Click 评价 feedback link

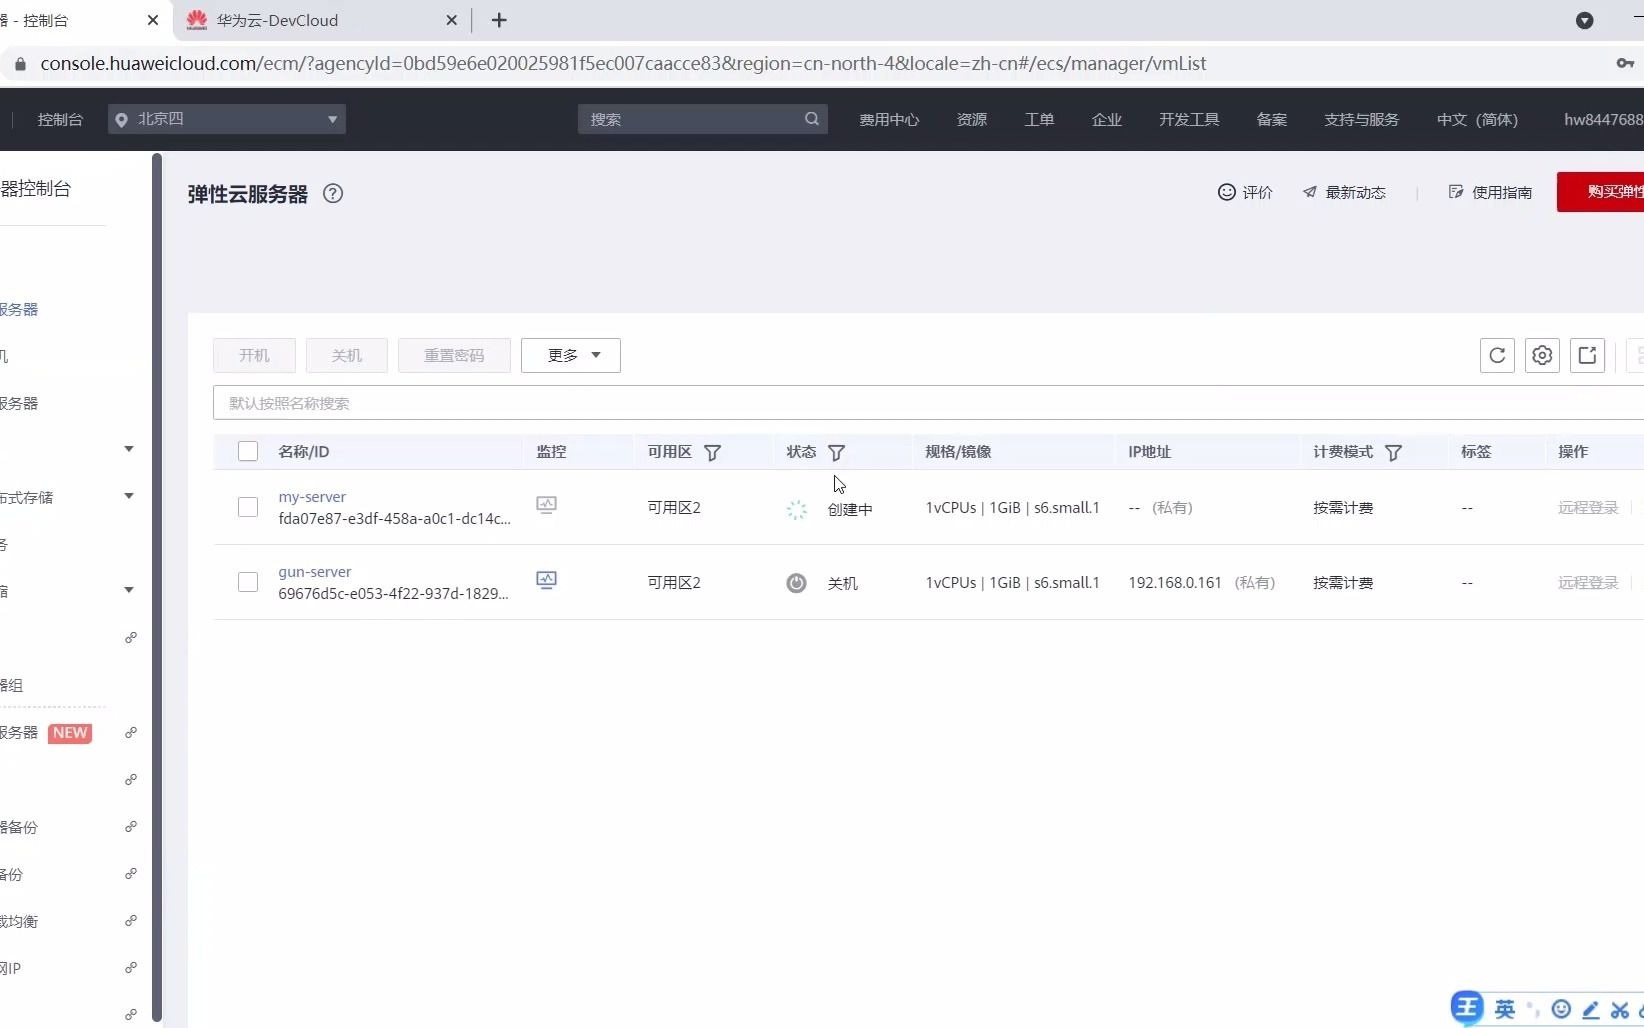[1245, 192]
